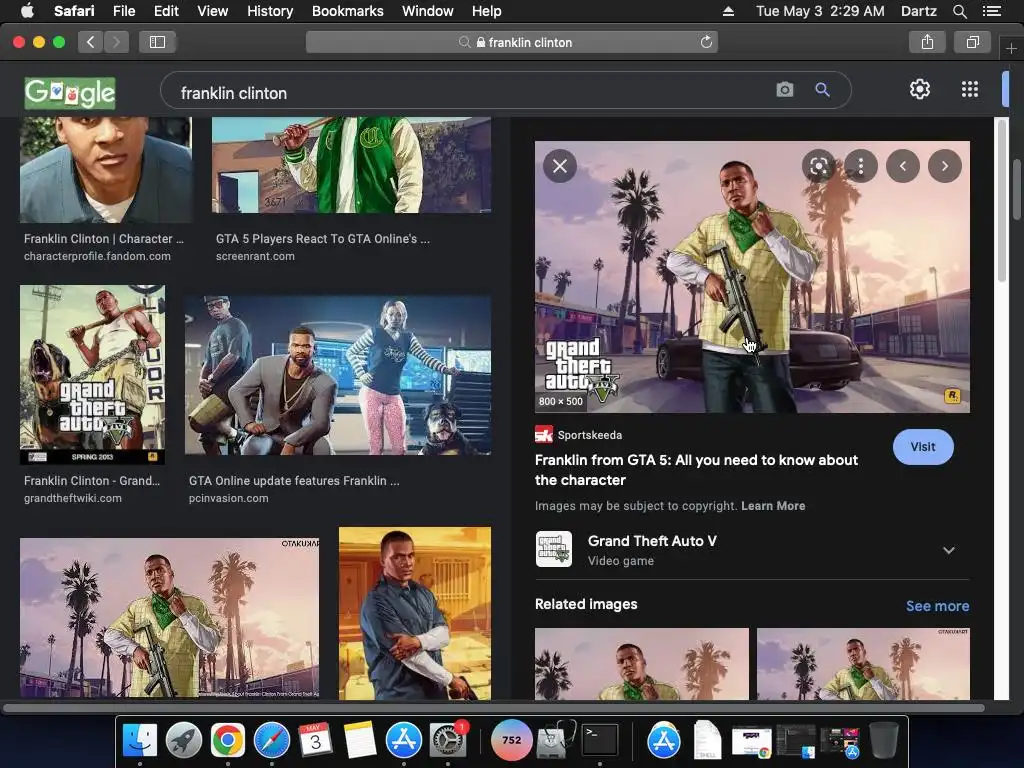The height and width of the screenshot is (768, 1024).
Task: Open the Trash in the Dock
Action: pos(884,741)
